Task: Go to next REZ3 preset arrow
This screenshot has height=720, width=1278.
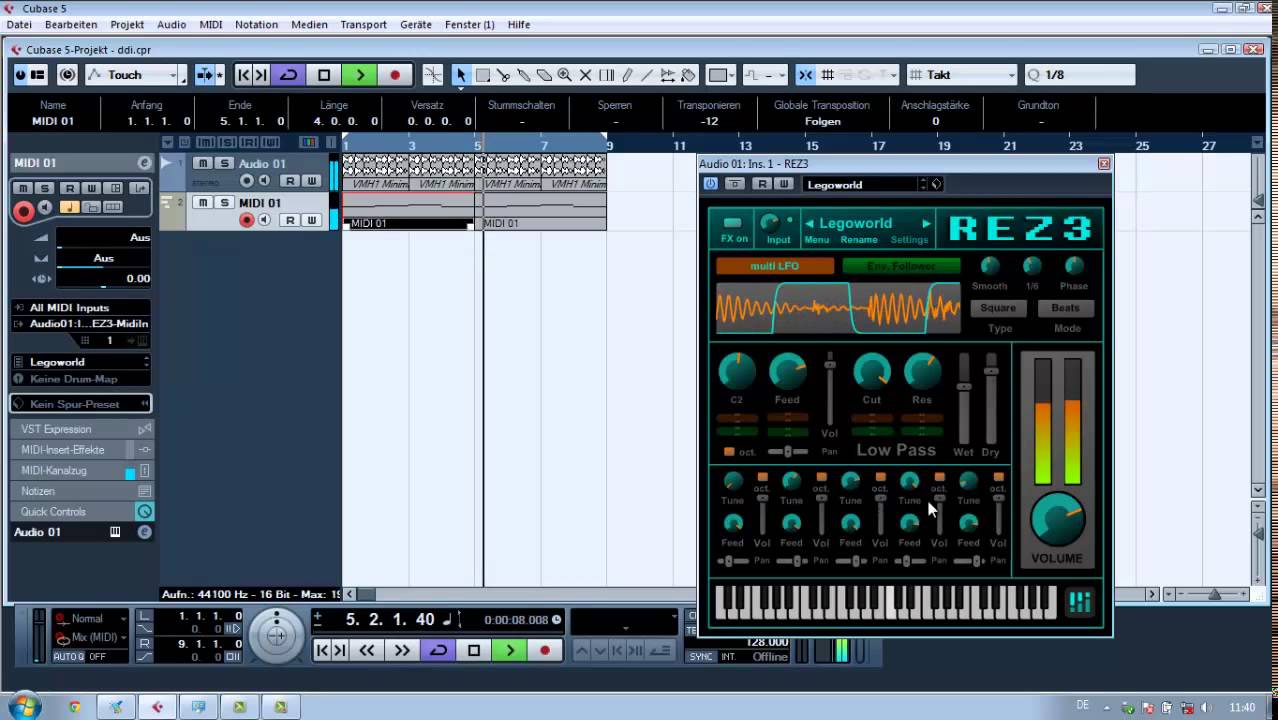Action: point(926,224)
